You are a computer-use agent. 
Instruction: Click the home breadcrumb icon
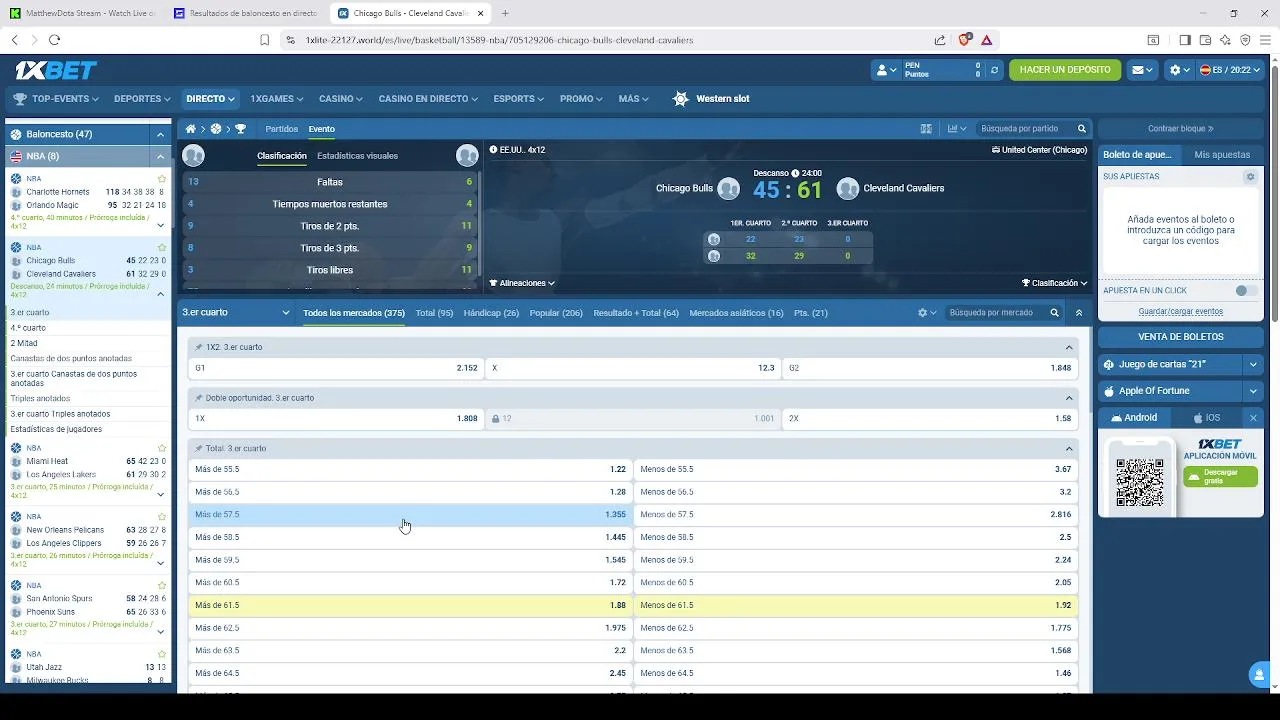pos(190,129)
